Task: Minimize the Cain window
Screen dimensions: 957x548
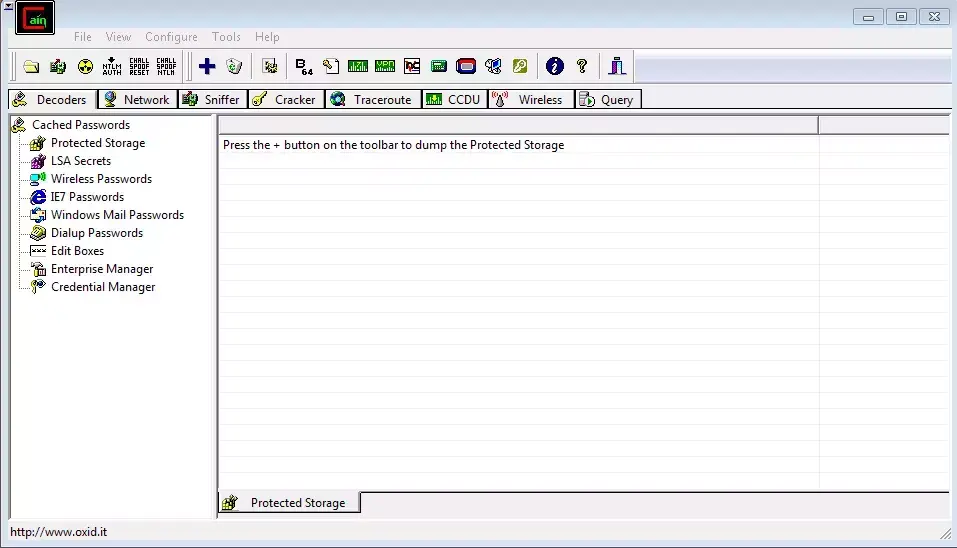Action: point(869,17)
